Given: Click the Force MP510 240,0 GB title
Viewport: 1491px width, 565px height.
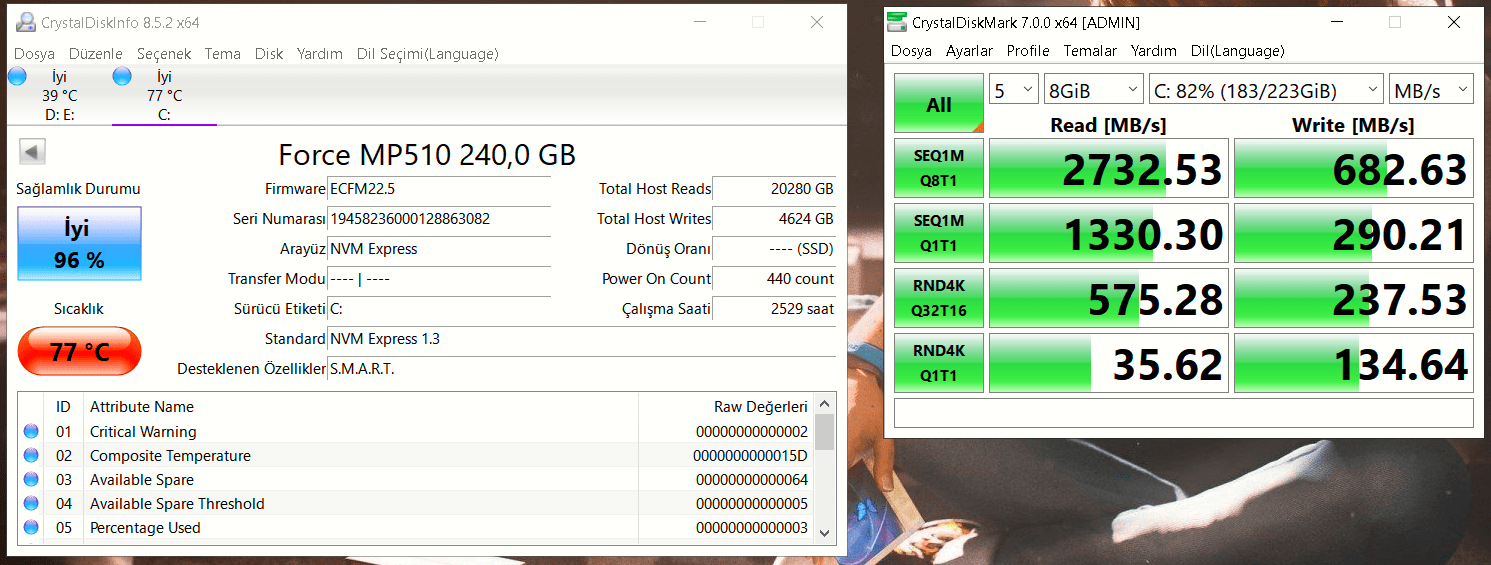Looking at the screenshot, I should (427, 154).
